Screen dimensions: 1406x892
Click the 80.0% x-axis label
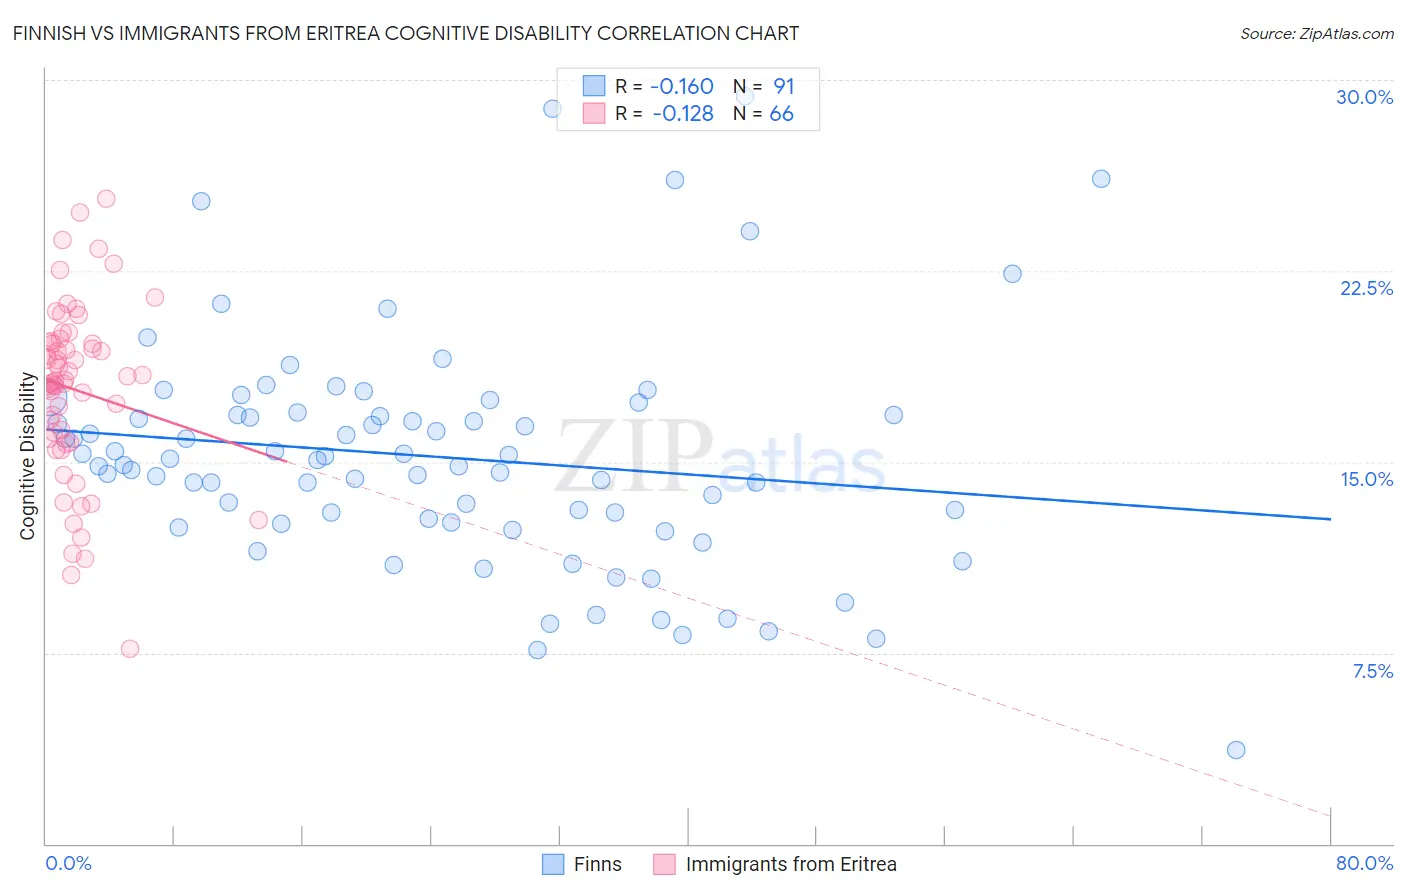coord(1364,863)
